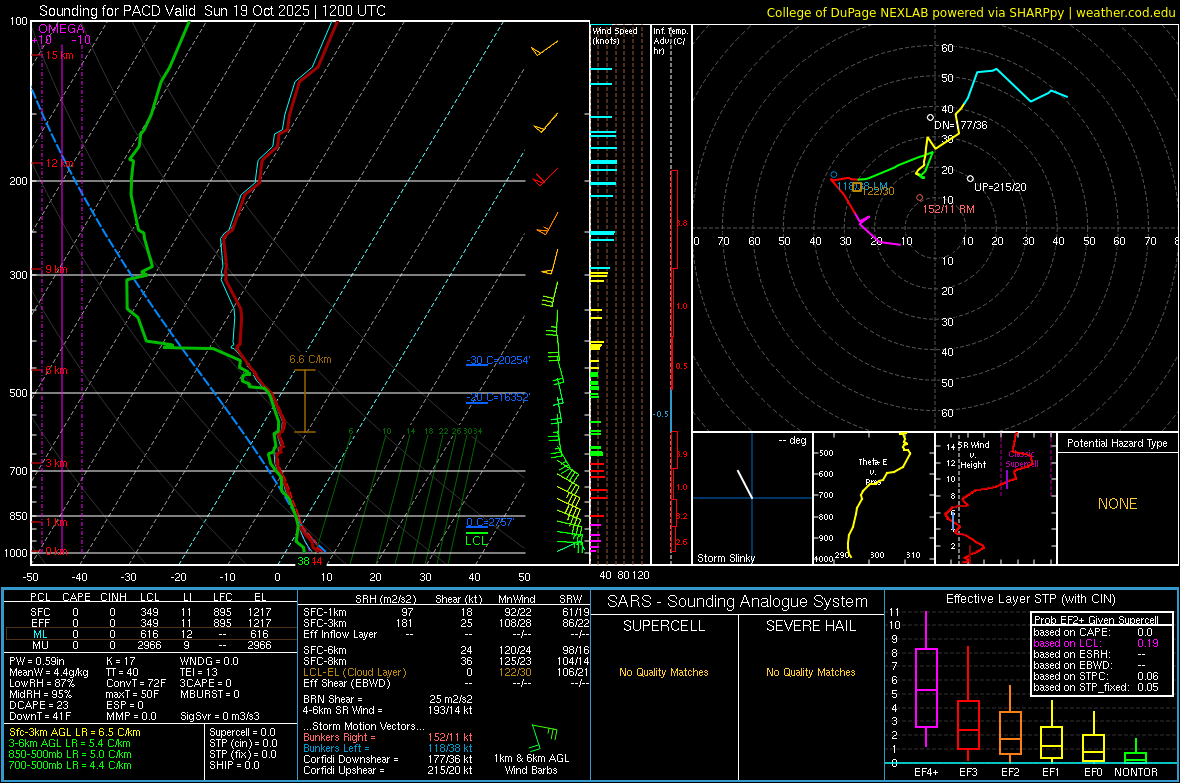1180x783 pixels.
Task: Click the Classic Supercell label
Action: [x=1022, y=459]
